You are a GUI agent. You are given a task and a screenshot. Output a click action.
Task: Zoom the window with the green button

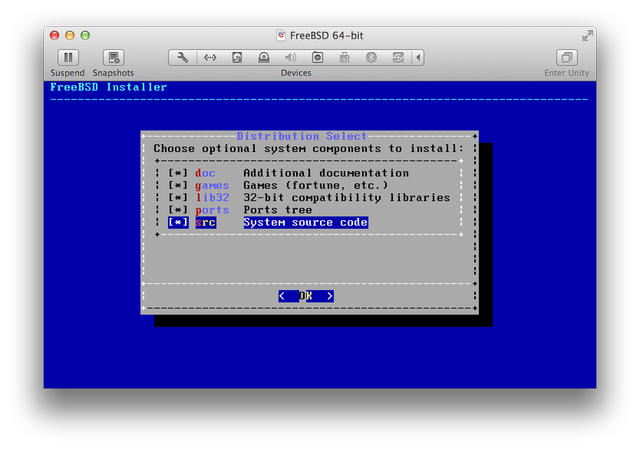pos(85,36)
